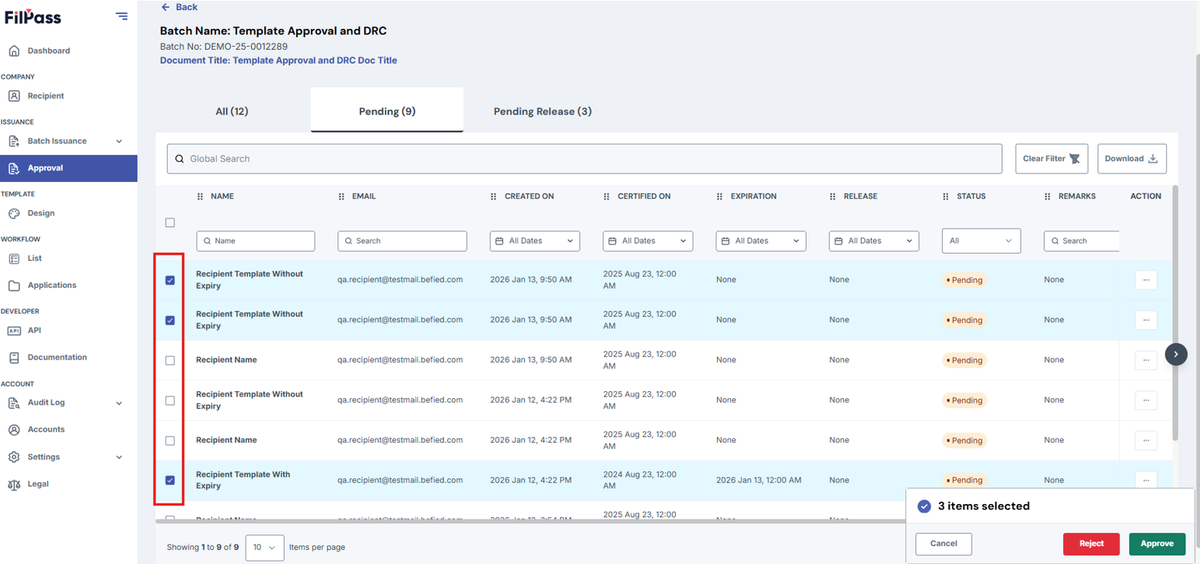The image size is (1200, 564).
Task: Check the select-all header checkbox
Action: (x=170, y=222)
